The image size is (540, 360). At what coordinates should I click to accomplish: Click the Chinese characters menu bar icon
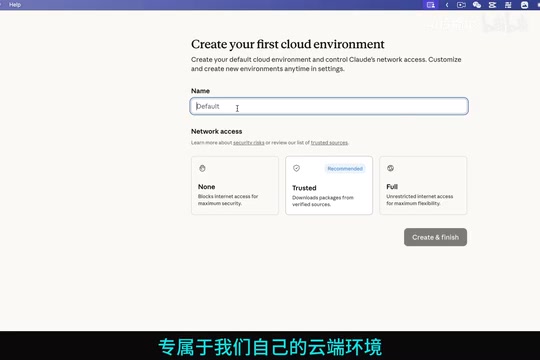click(508, 5)
